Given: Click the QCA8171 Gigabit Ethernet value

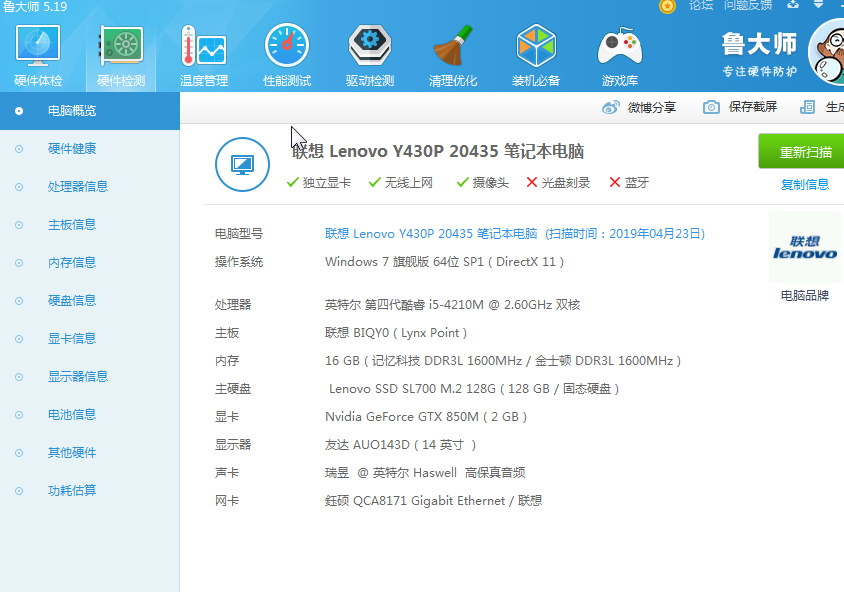Looking at the screenshot, I should (433, 501).
